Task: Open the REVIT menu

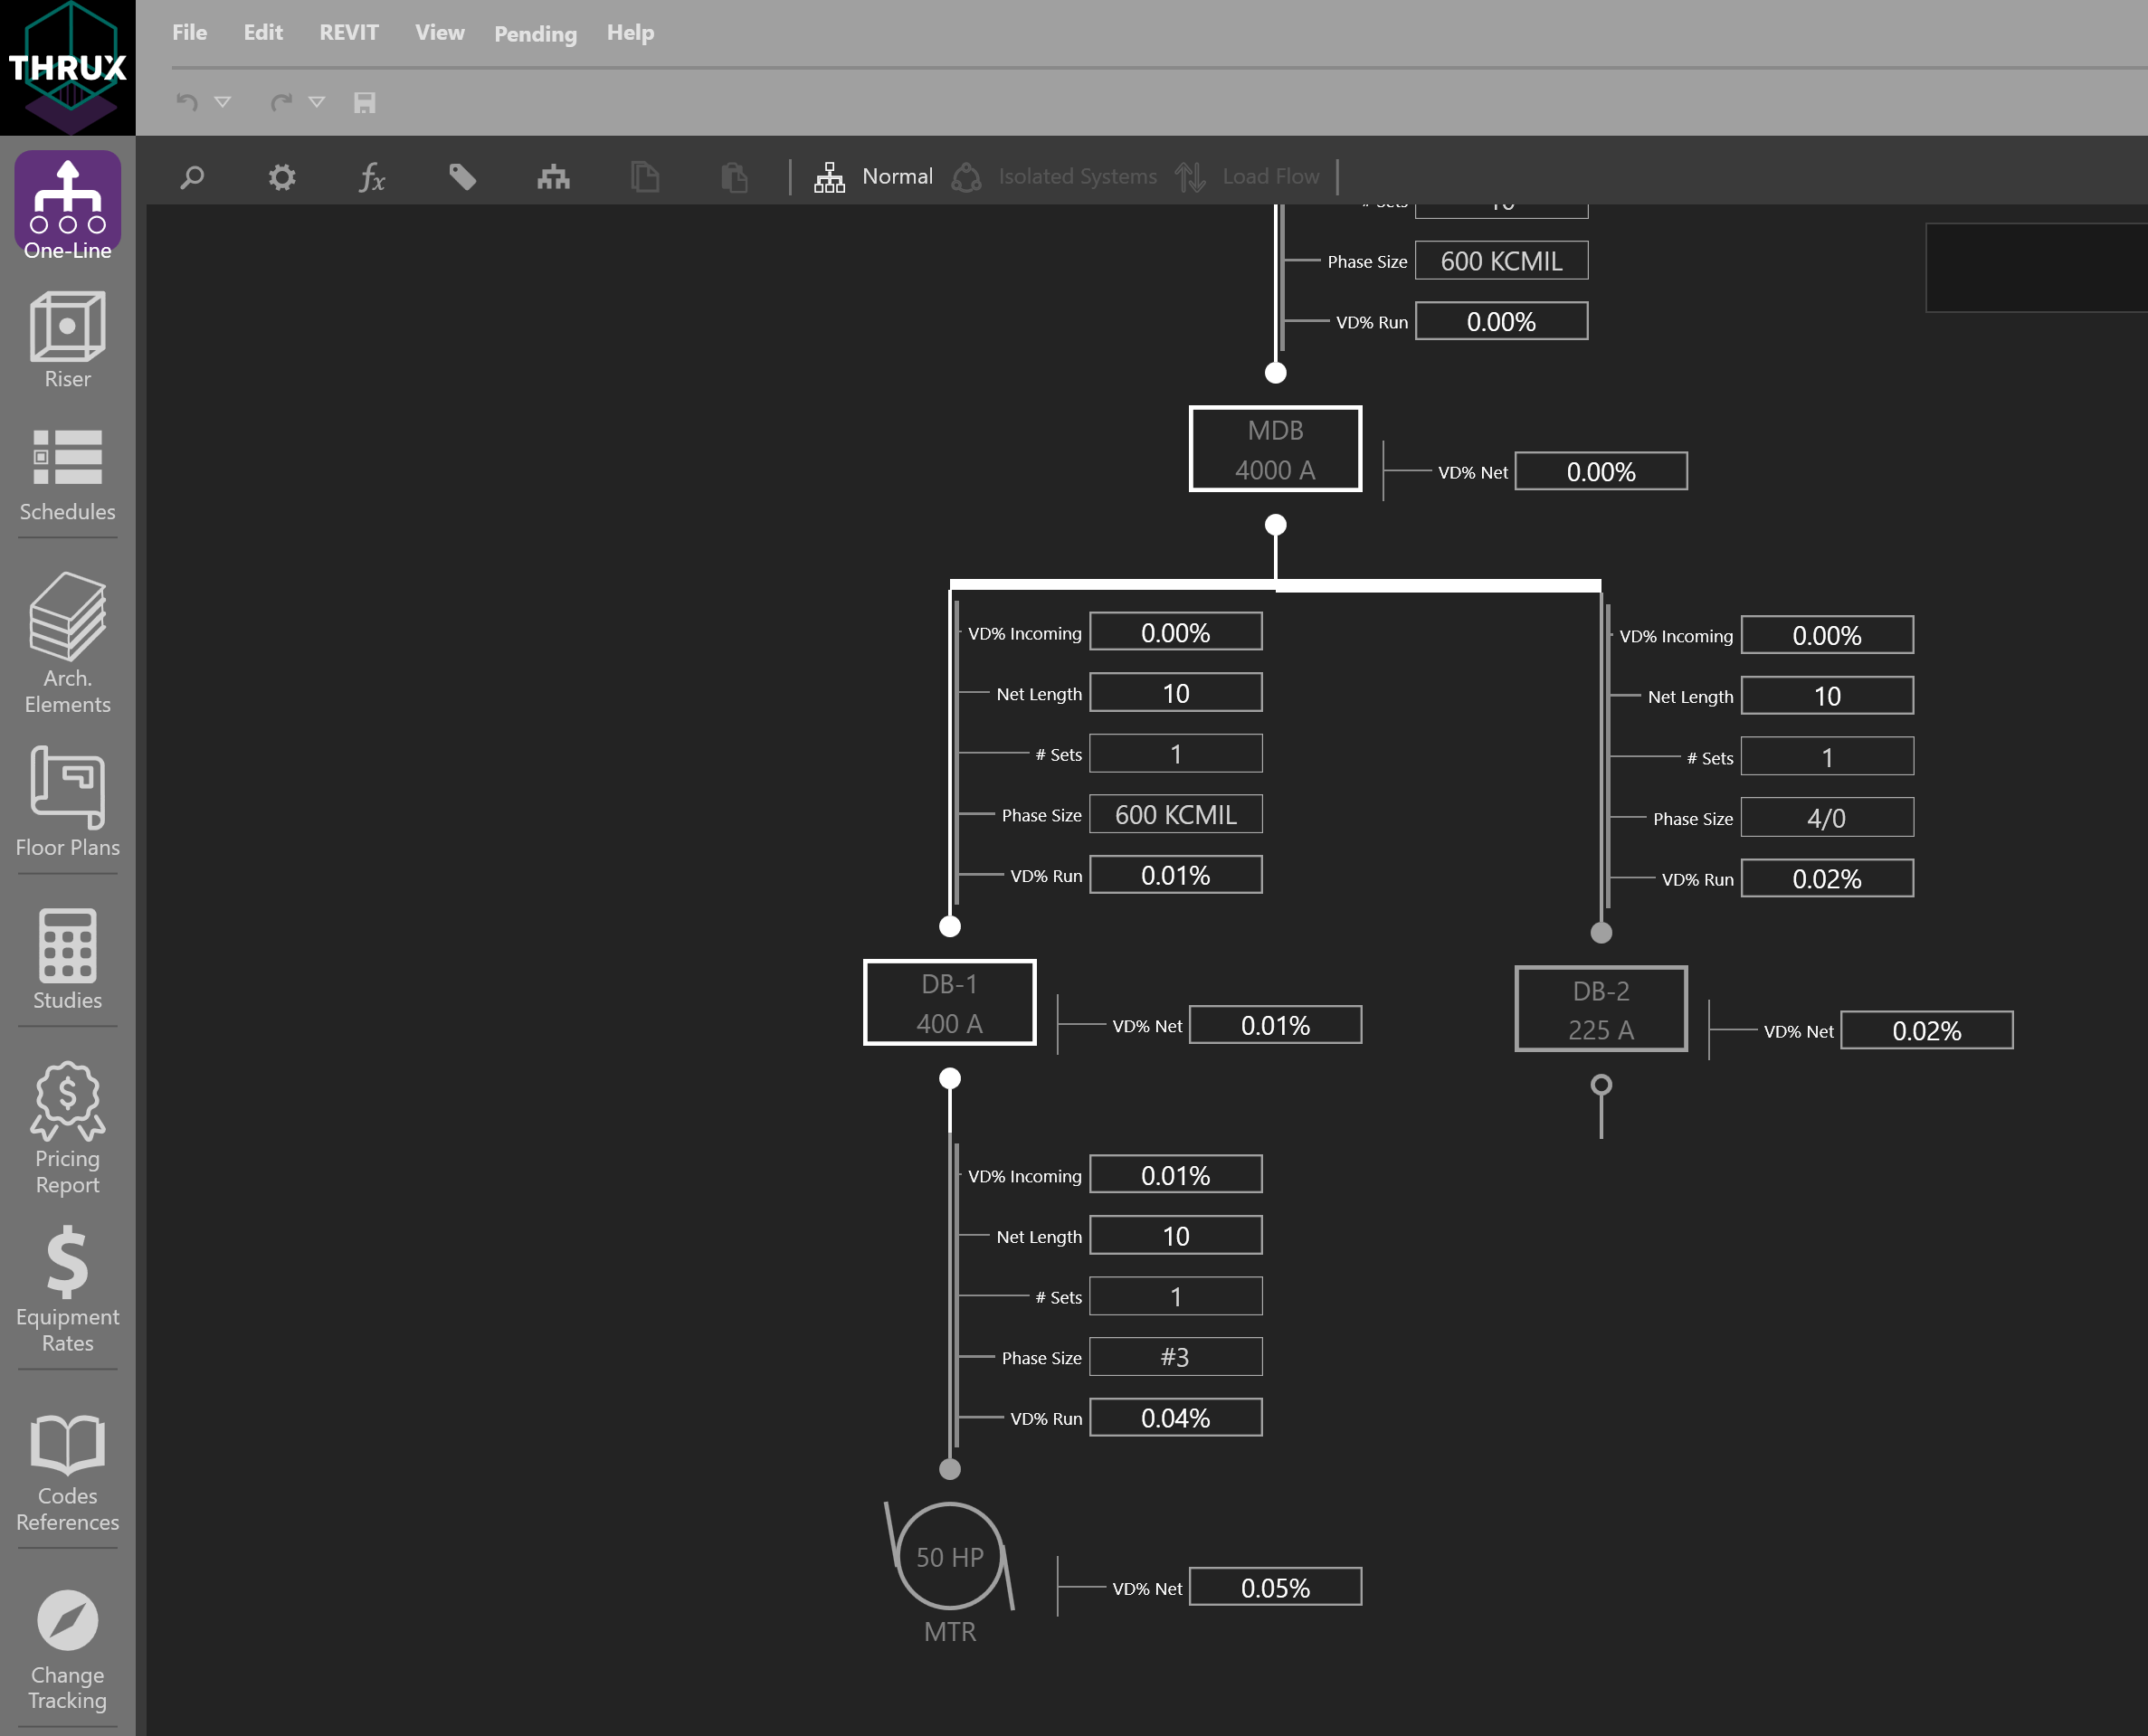Action: click(x=348, y=32)
